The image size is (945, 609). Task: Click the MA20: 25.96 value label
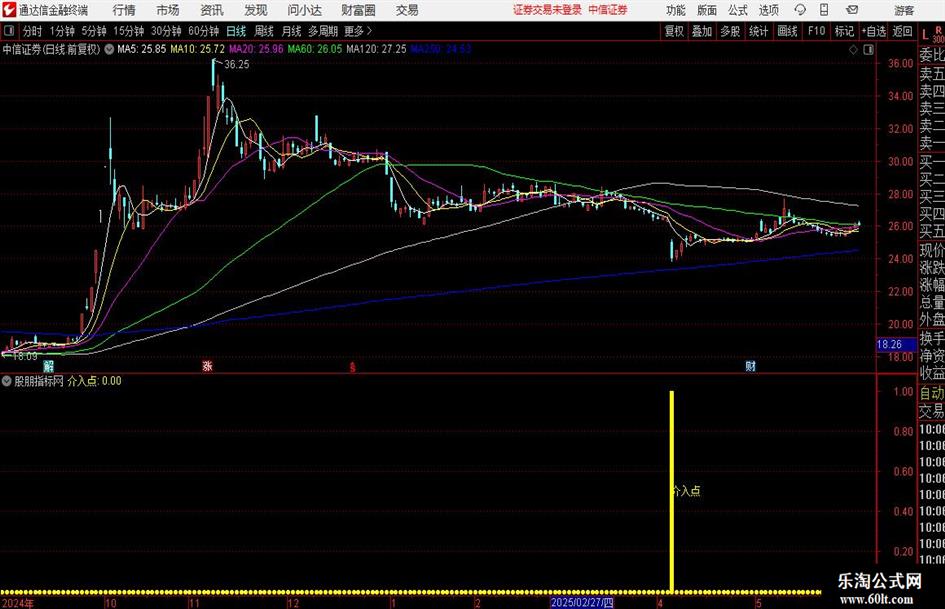(256, 49)
